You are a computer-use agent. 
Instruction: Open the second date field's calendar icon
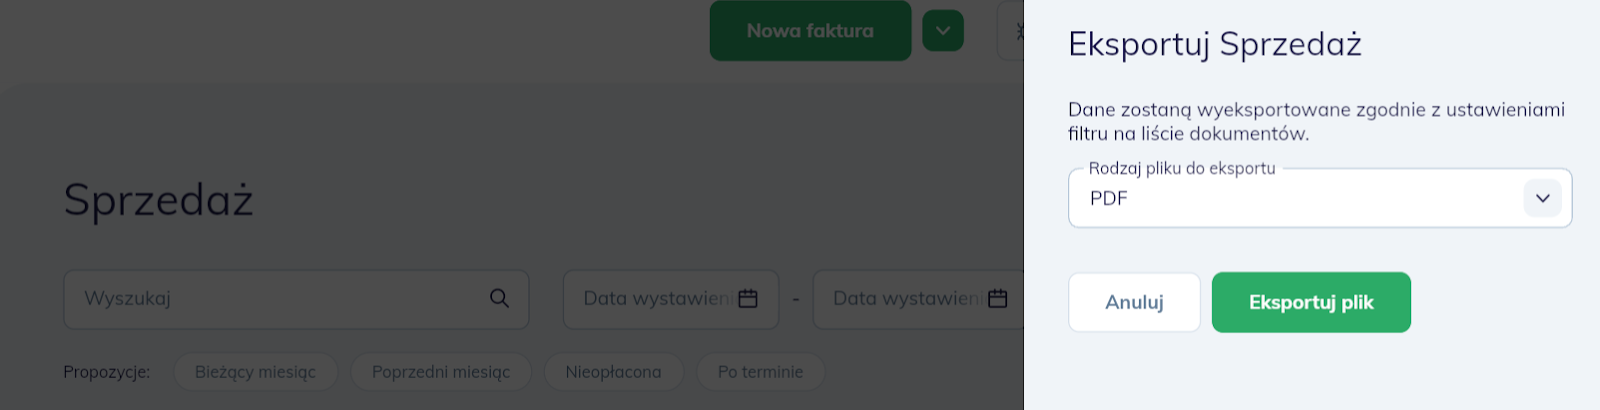(997, 298)
